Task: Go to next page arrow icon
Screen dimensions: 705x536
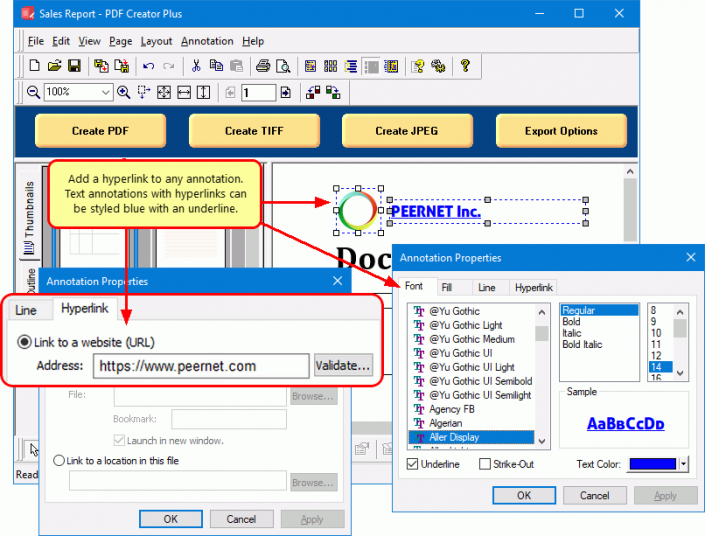Action: pos(286,92)
